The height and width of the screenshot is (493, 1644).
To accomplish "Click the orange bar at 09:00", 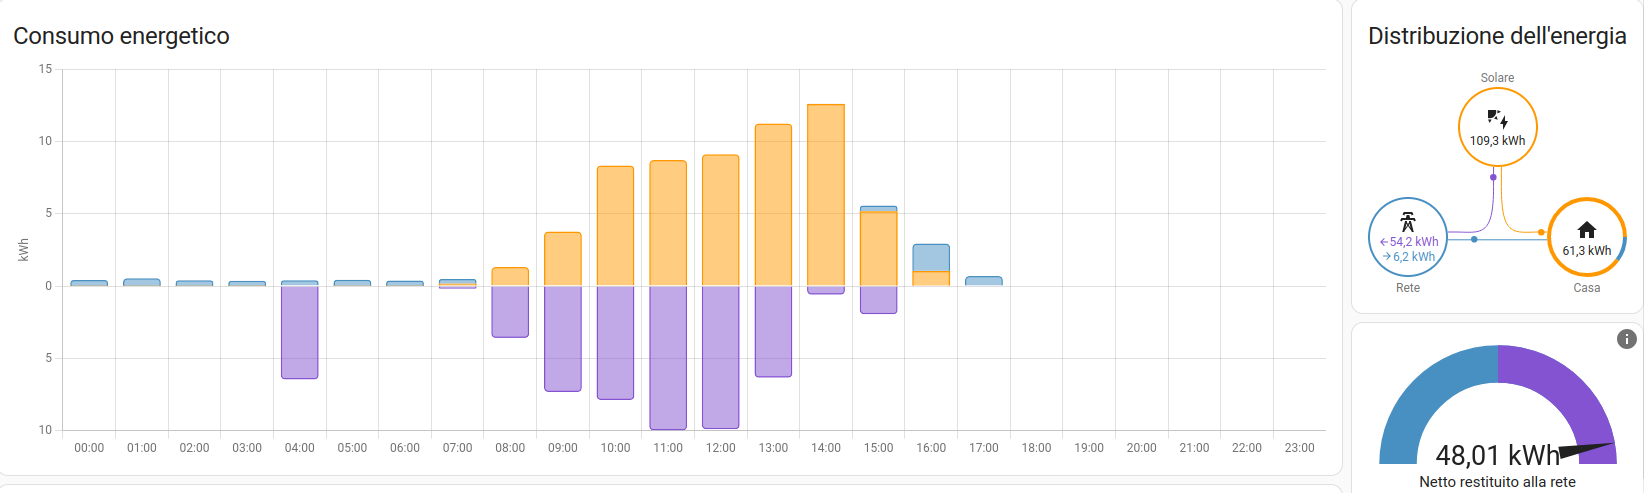I will (563, 259).
